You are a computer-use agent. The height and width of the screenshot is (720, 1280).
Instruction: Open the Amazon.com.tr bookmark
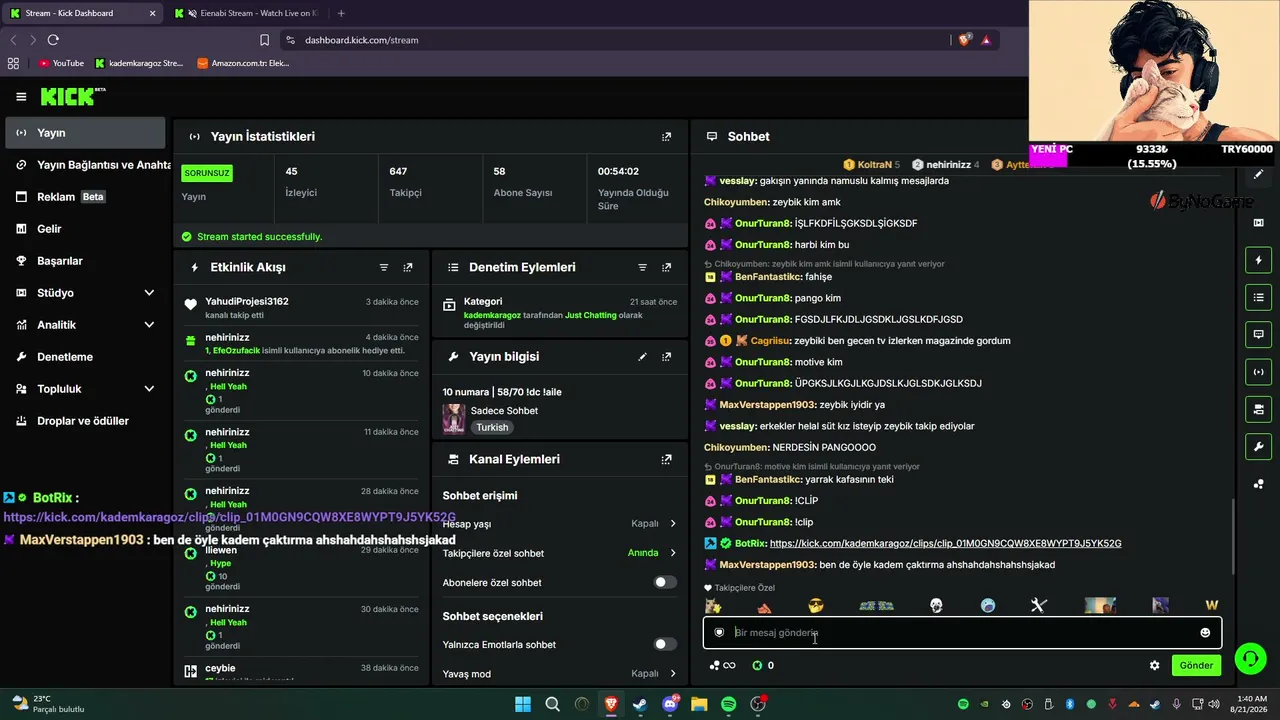click(243, 63)
